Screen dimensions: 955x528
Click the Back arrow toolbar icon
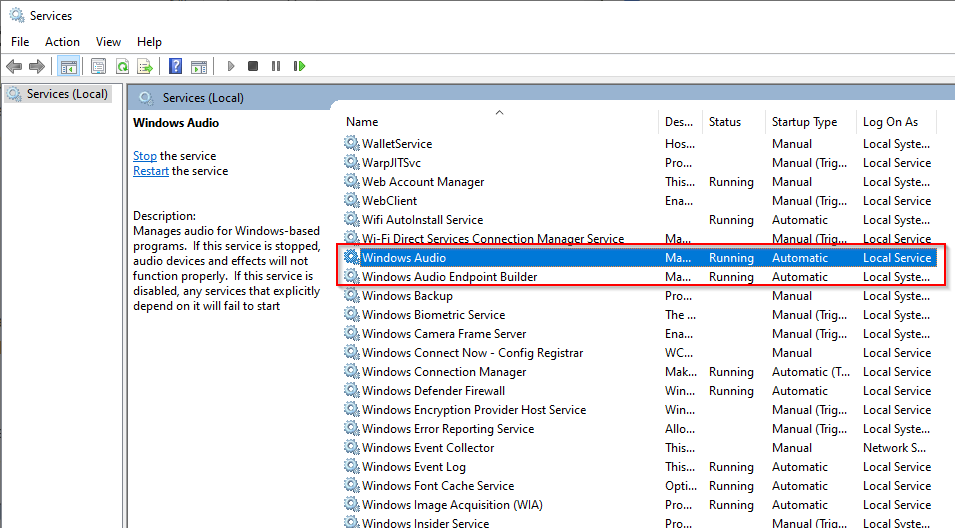pyautogui.click(x=14, y=66)
